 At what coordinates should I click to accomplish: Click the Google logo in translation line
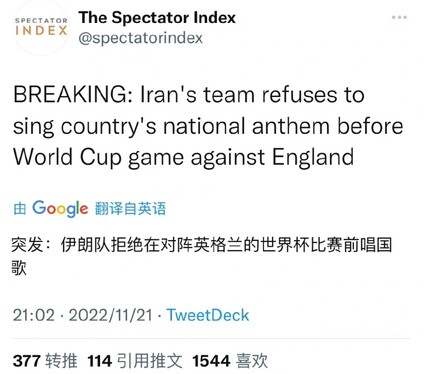60,209
